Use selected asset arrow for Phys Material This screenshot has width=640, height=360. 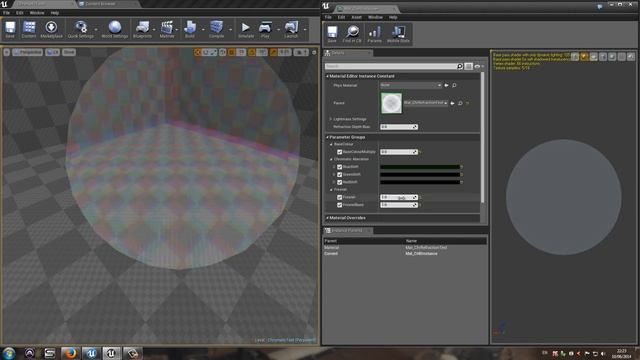(x=447, y=85)
